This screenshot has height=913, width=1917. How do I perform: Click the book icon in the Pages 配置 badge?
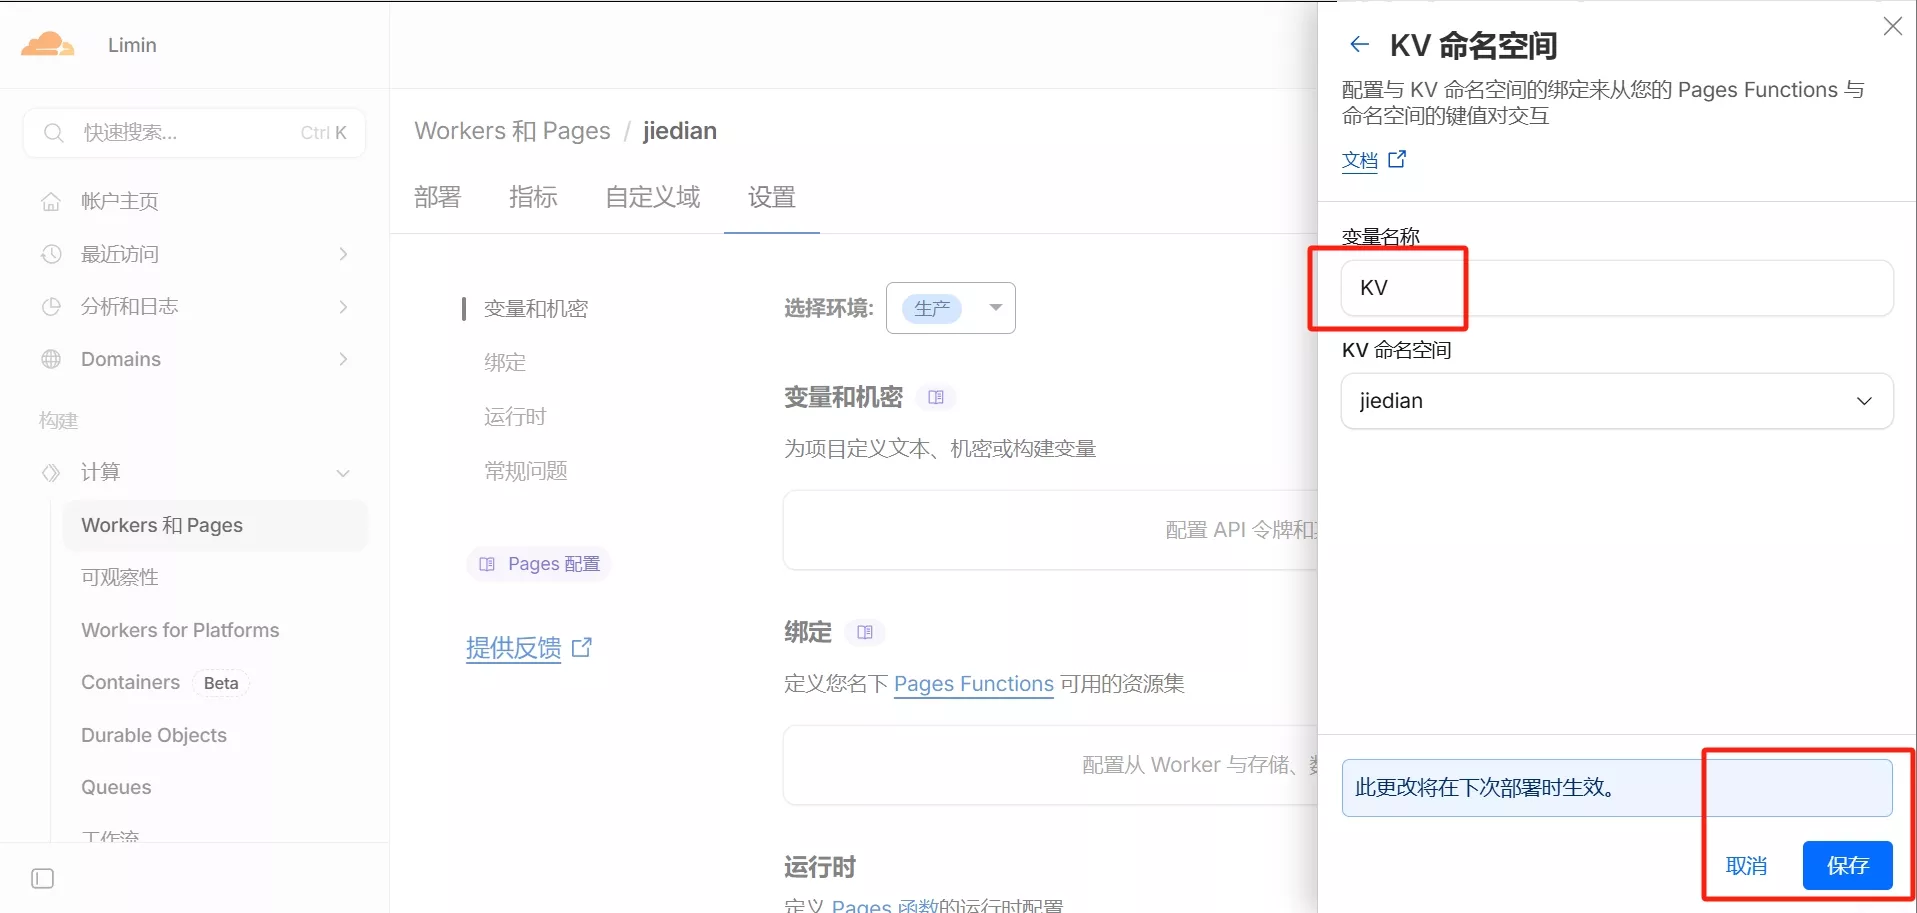click(x=487, y=564)
